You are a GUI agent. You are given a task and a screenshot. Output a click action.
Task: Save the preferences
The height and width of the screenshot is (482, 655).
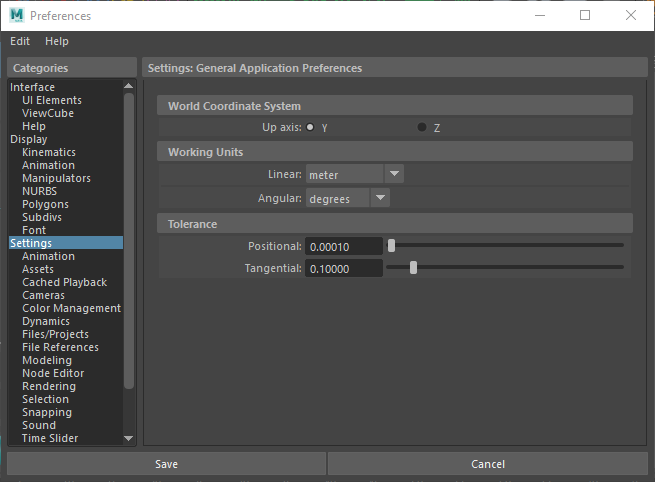166,464
